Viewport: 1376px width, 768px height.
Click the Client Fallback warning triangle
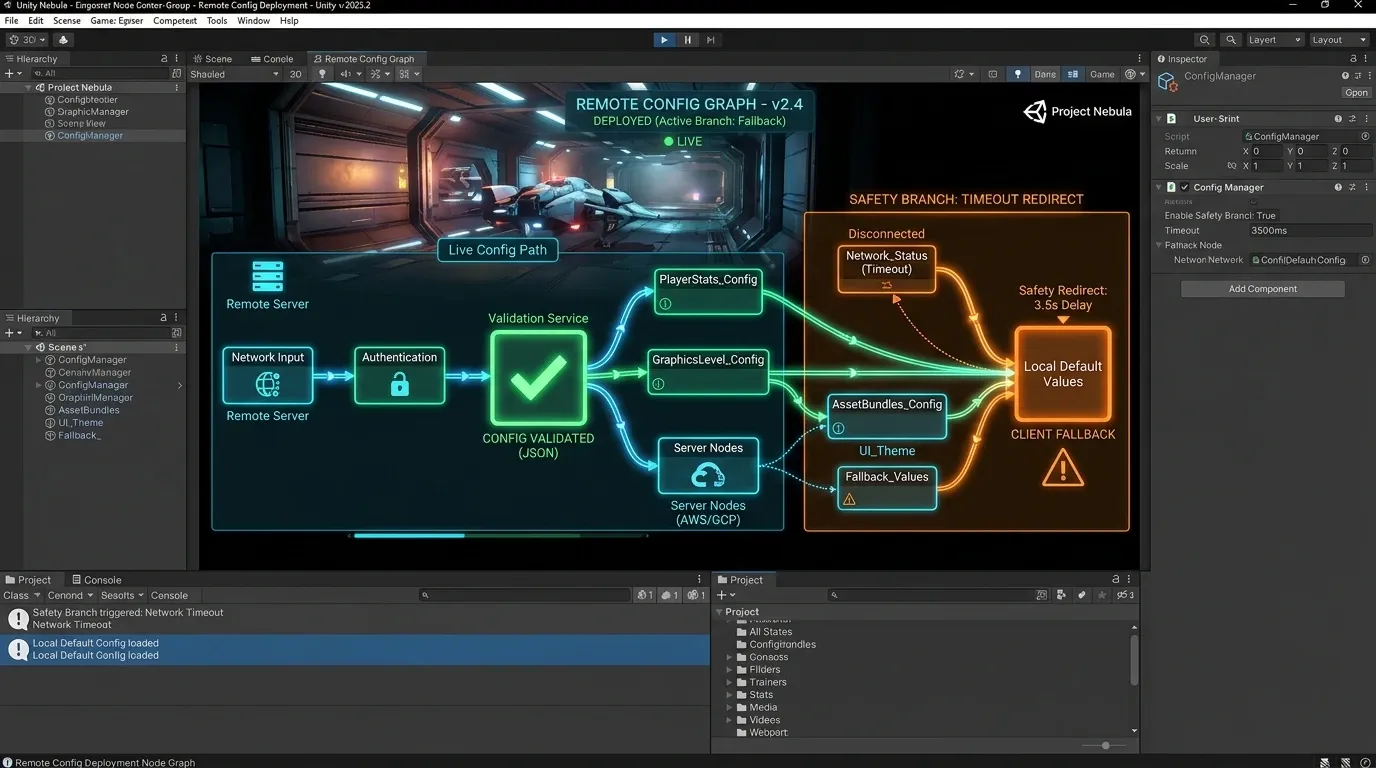pyautogui.click(x=1063, y=467)
